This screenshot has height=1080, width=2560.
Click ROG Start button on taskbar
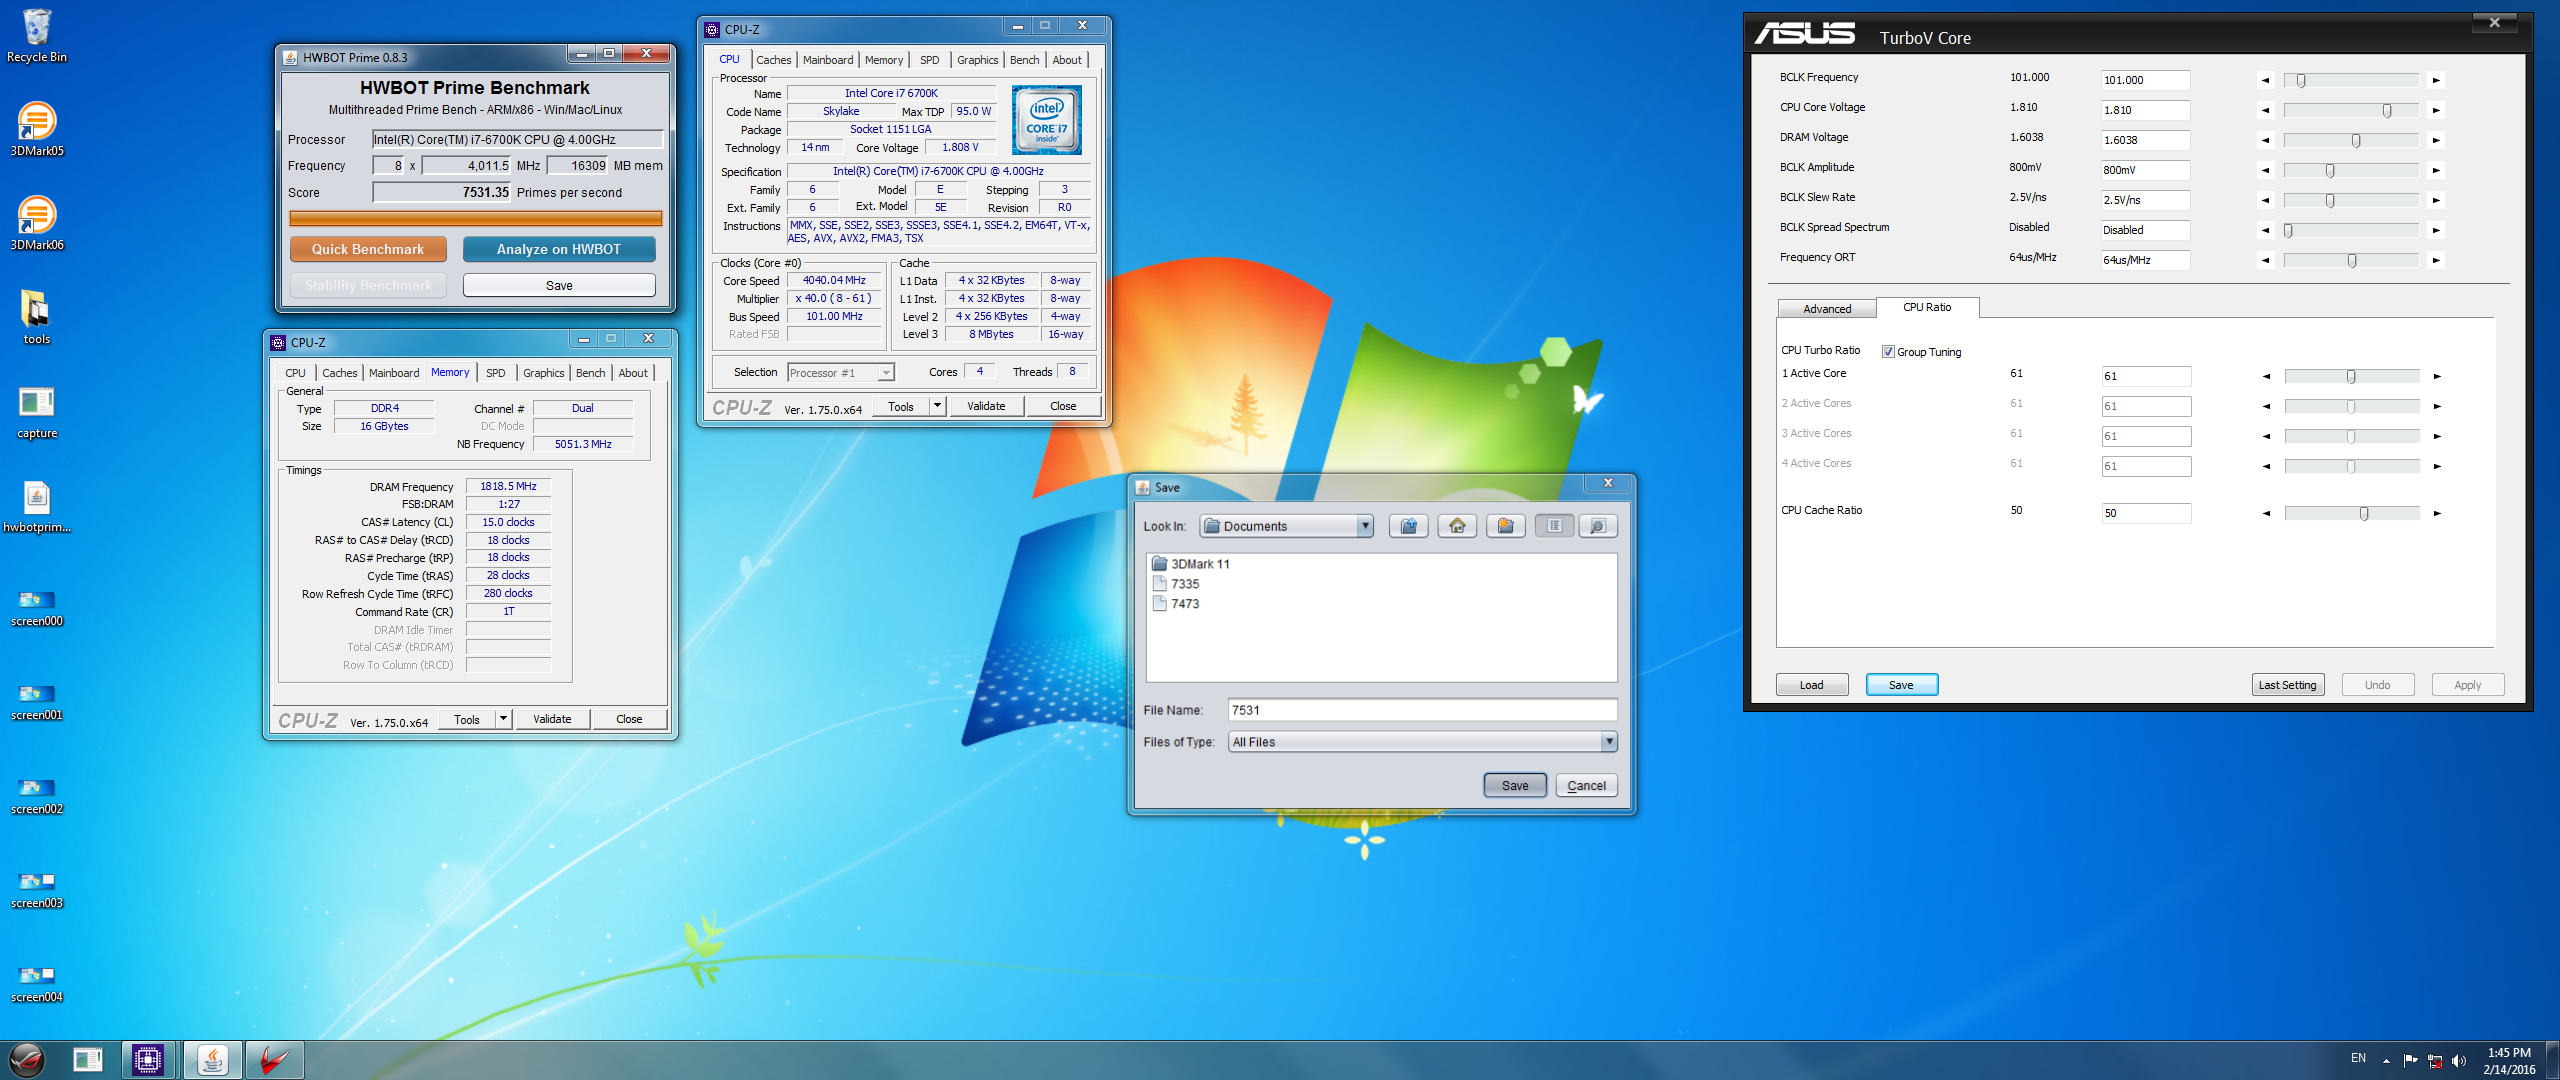[x=27, y=1060]
